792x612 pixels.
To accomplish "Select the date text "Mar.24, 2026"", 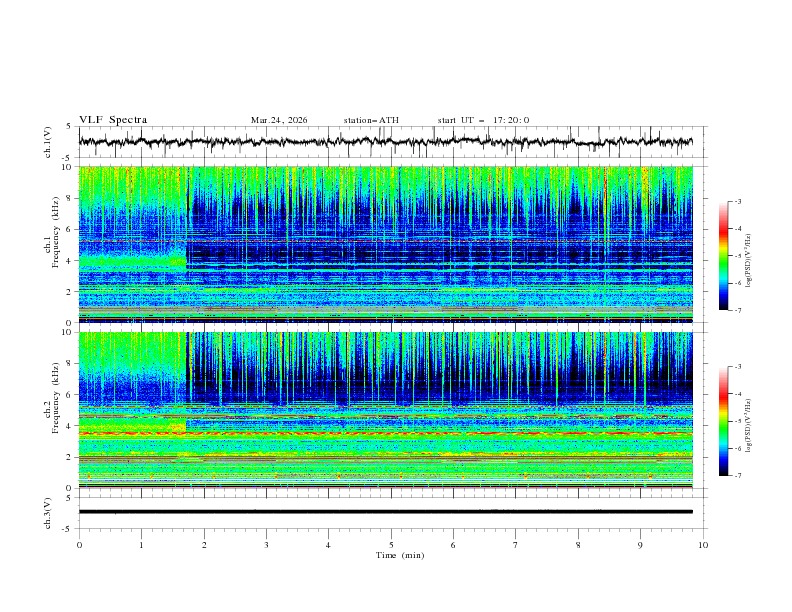I will pos(279,120).
